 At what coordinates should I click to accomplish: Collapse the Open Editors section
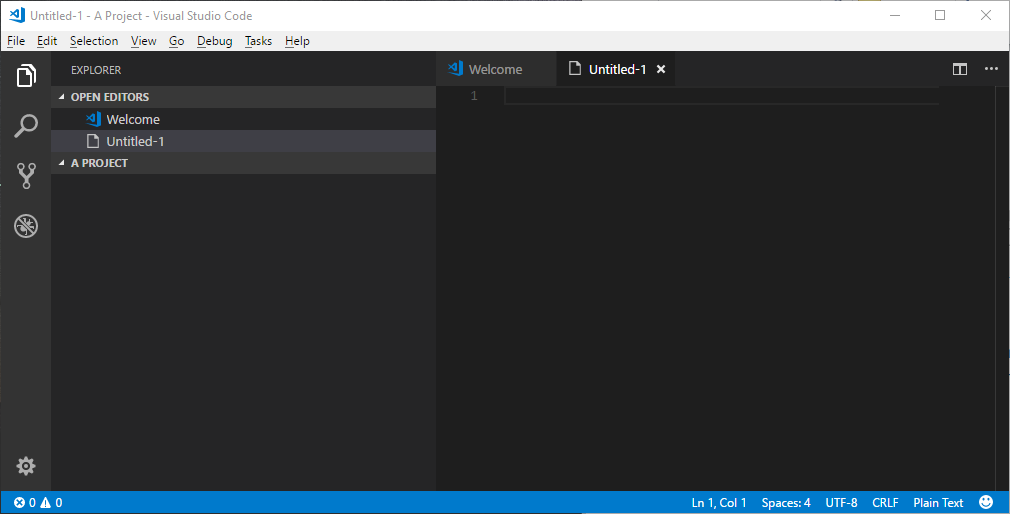(62, 97)
